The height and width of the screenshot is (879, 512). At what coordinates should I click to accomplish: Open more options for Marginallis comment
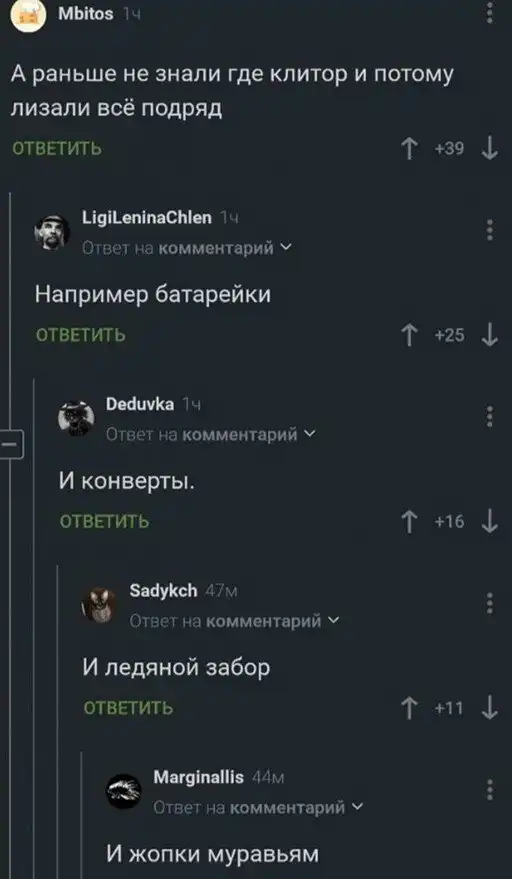click(490, 789)
